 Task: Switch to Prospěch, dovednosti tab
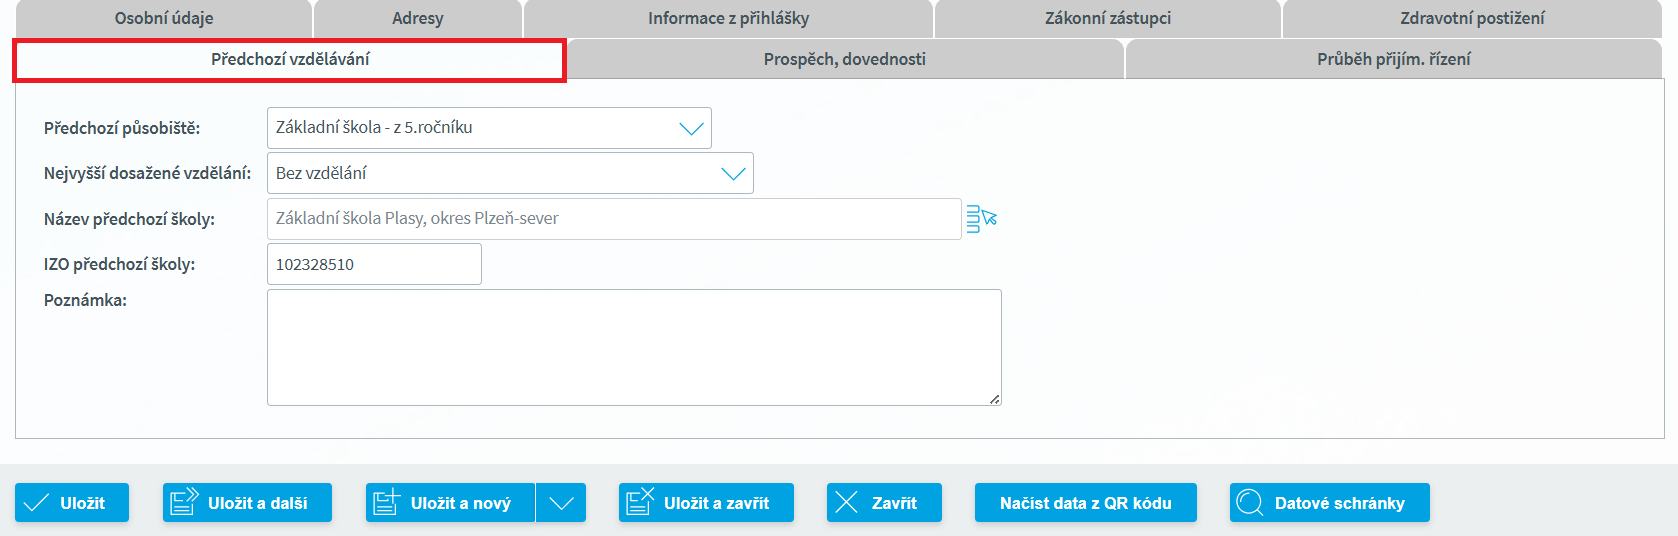(844, 59)
